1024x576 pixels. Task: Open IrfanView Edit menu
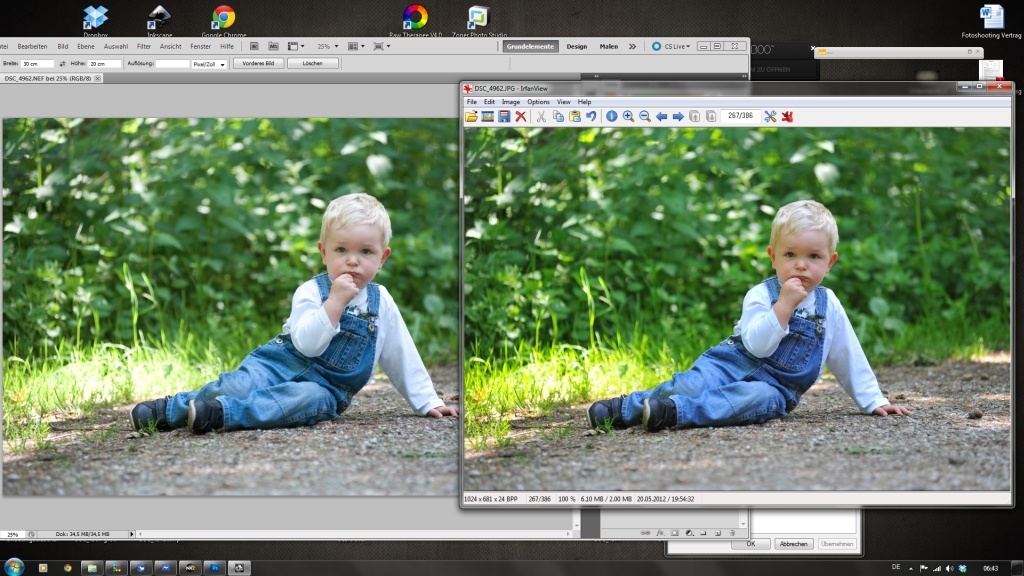[489, 102]
